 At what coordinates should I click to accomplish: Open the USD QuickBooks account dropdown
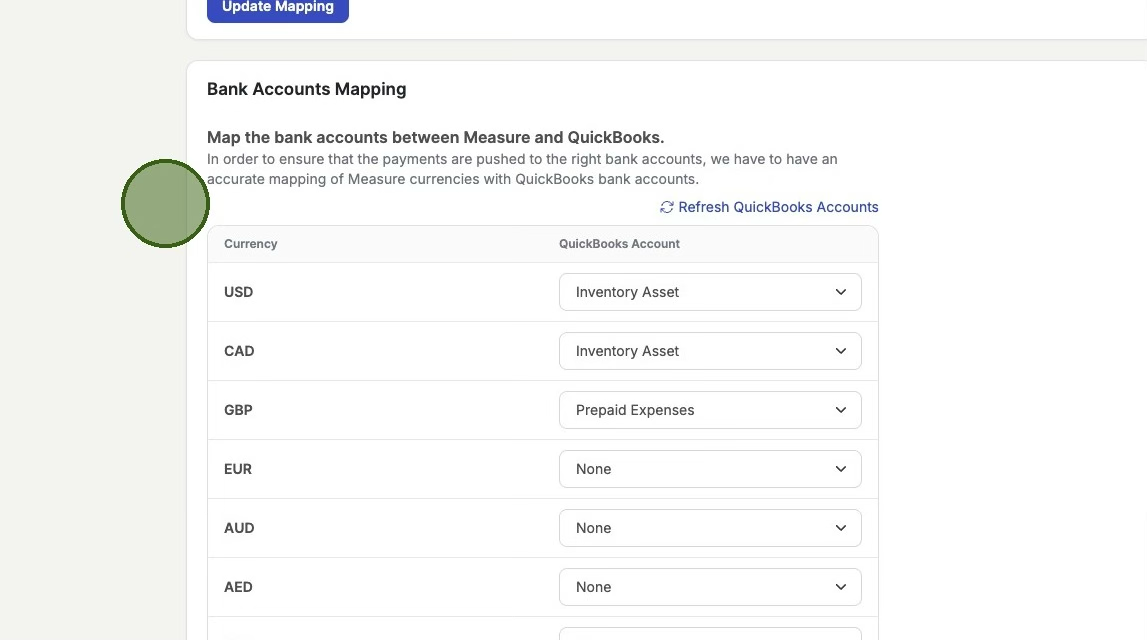coord(709,292)
